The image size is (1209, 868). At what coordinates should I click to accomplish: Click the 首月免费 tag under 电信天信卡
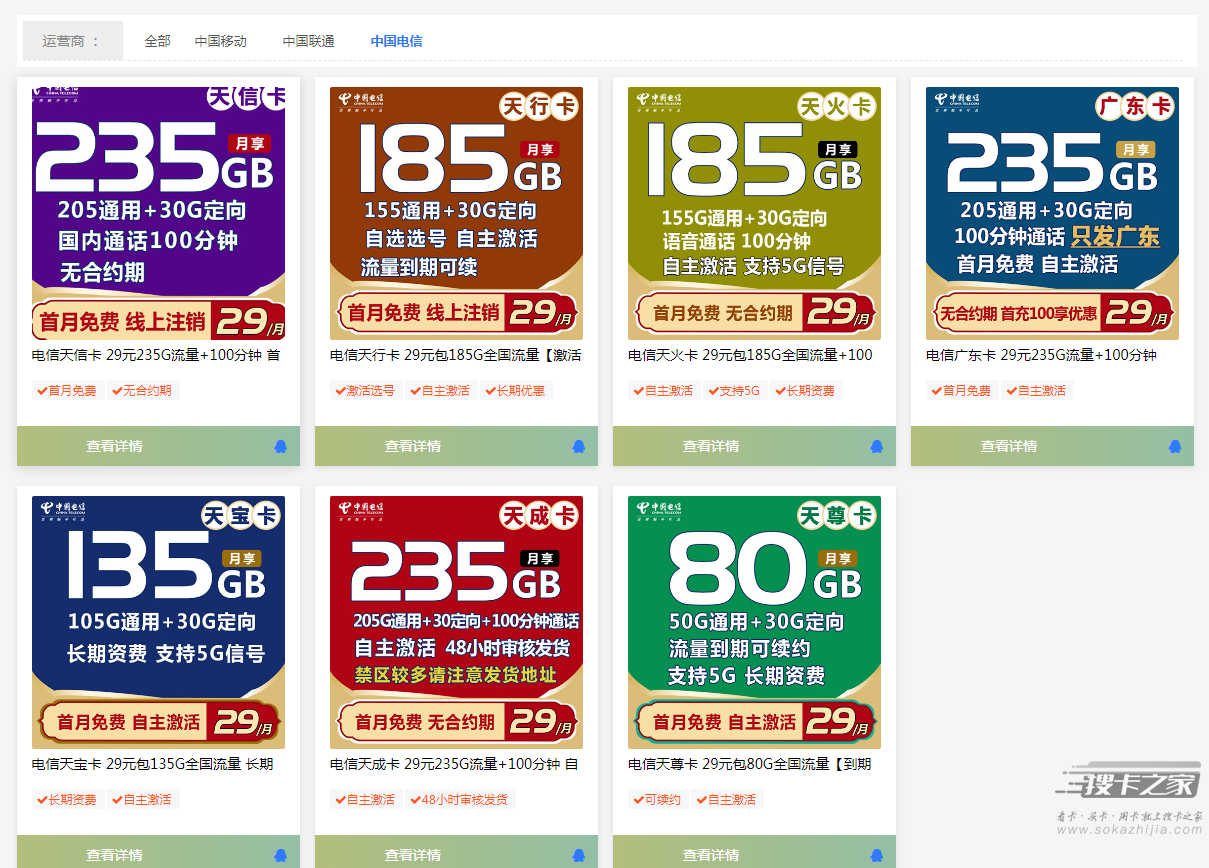click(x=67, y=391)
